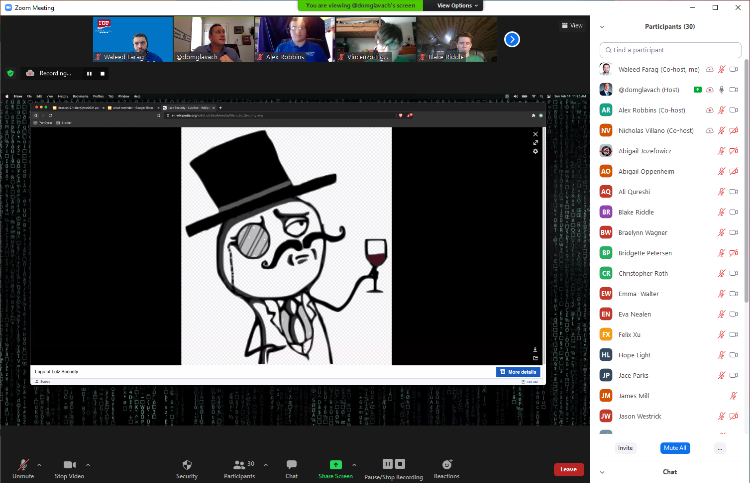Expand the arrow beside Participants button

tap(266, 465)
